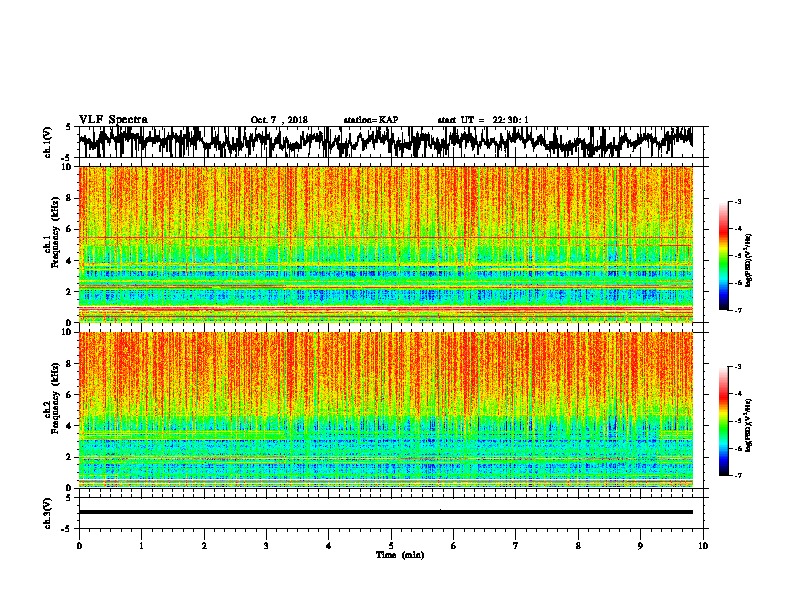792x612 pixels.
Task: Click the ch.1 frequency tick label "2"
Action: [69, 292]
